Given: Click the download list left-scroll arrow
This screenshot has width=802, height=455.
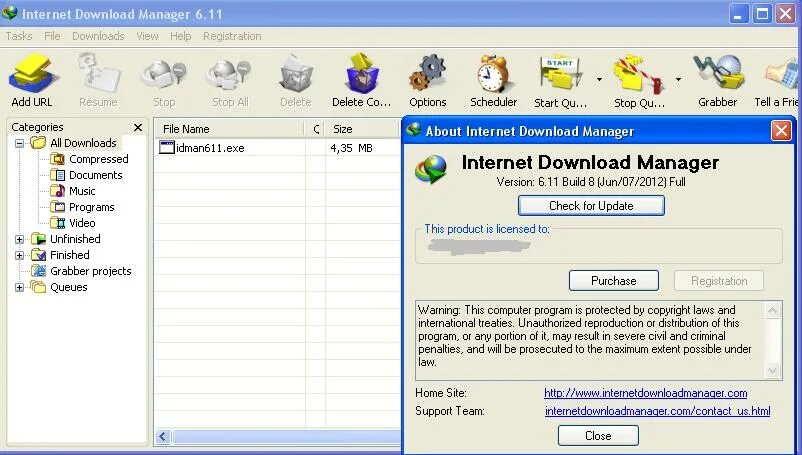Looking at the screenshot, I should point(163,437).
